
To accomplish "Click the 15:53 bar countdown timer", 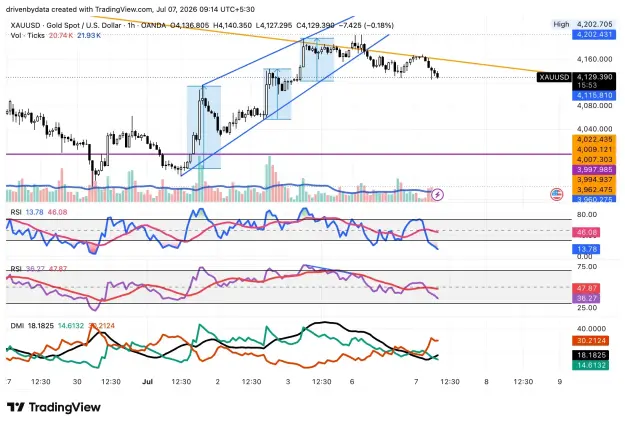I will (x=588, y=85).
